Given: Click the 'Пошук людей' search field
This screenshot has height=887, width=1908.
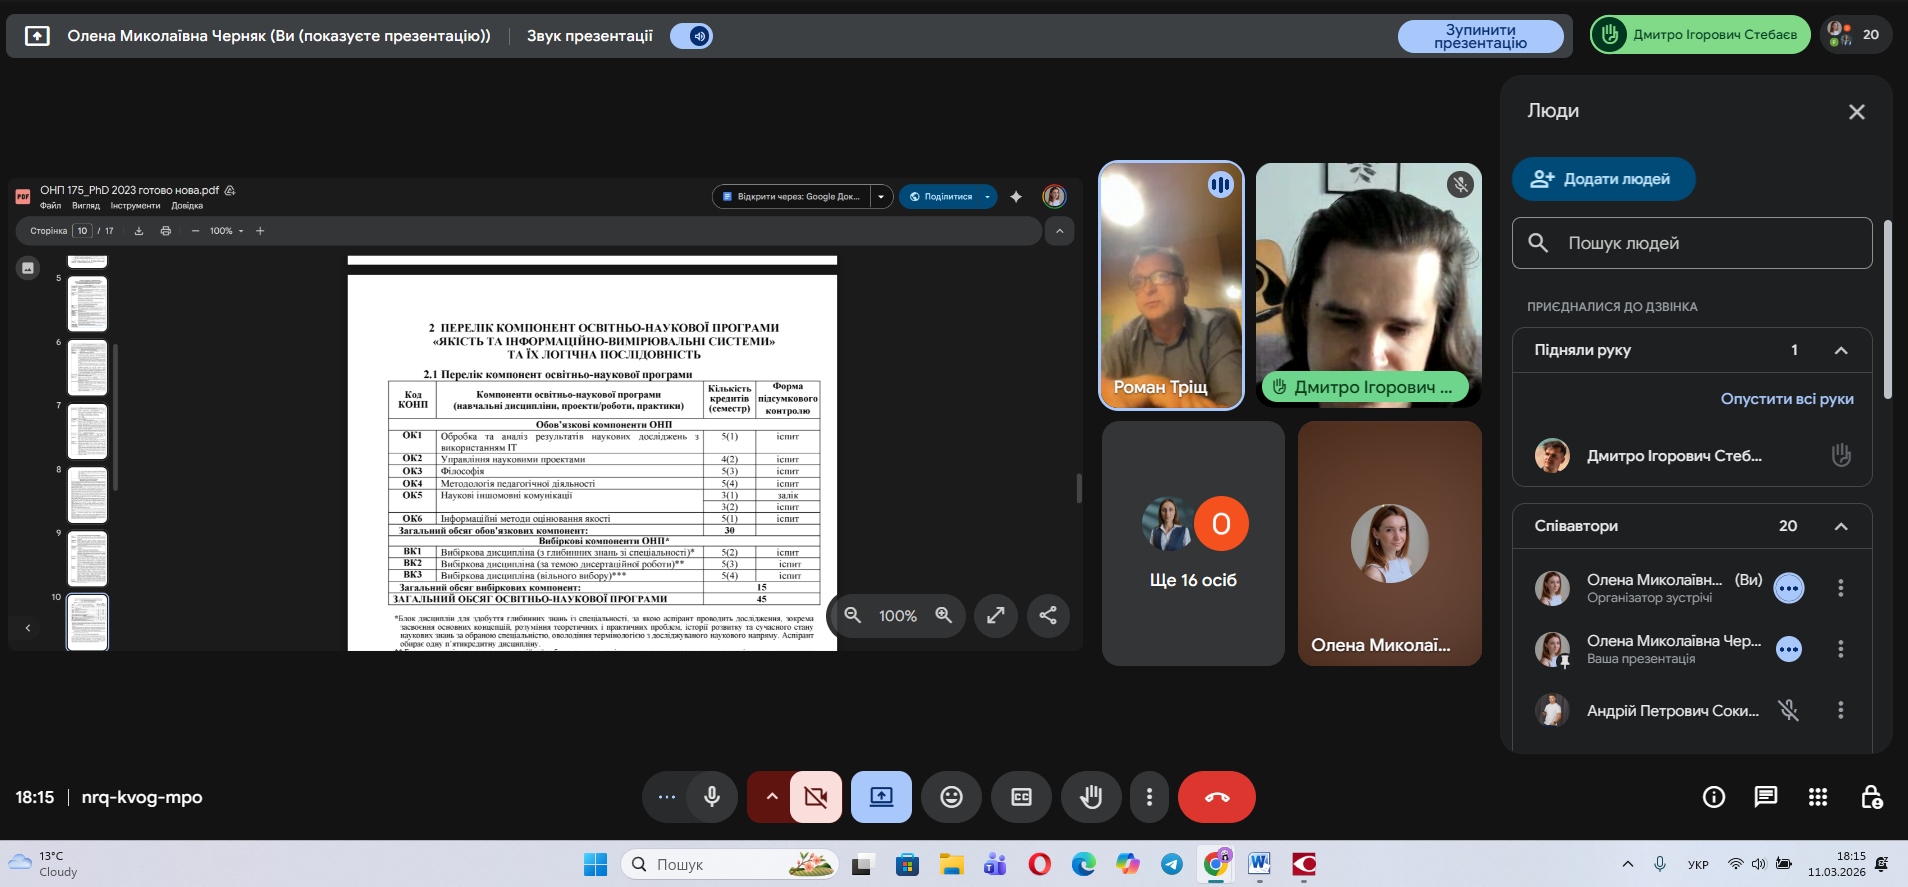Looking at the screenshot, I should tap(1692, 243).
